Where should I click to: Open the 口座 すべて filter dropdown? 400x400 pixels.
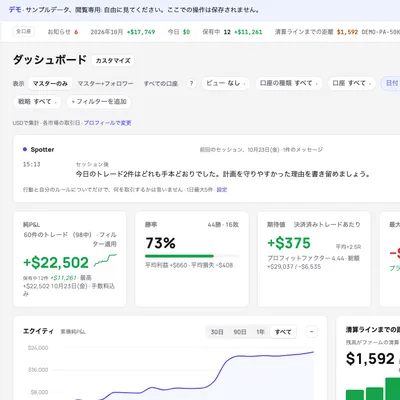tap(352, 83)
